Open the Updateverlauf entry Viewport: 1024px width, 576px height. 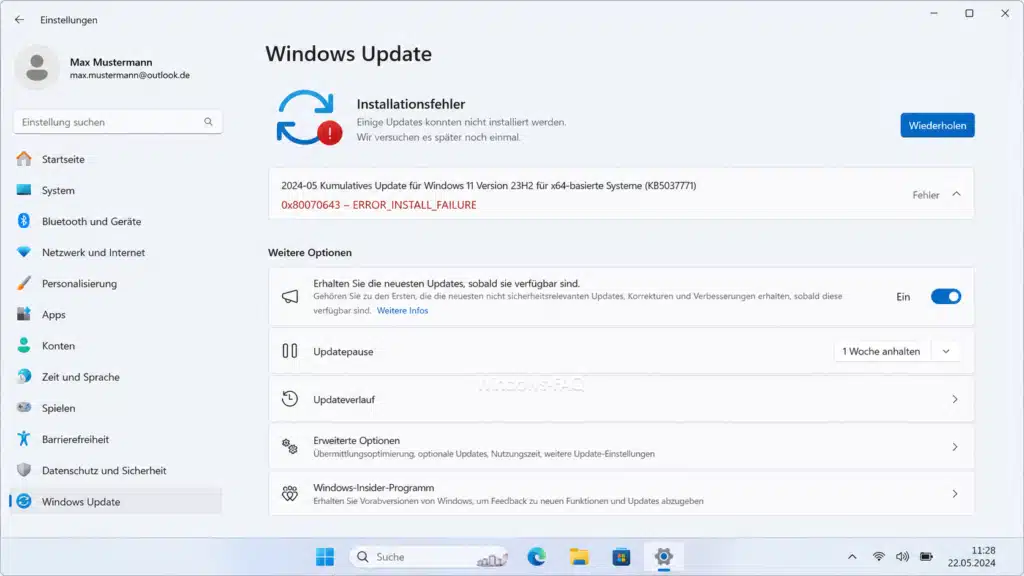pos(621,399)
